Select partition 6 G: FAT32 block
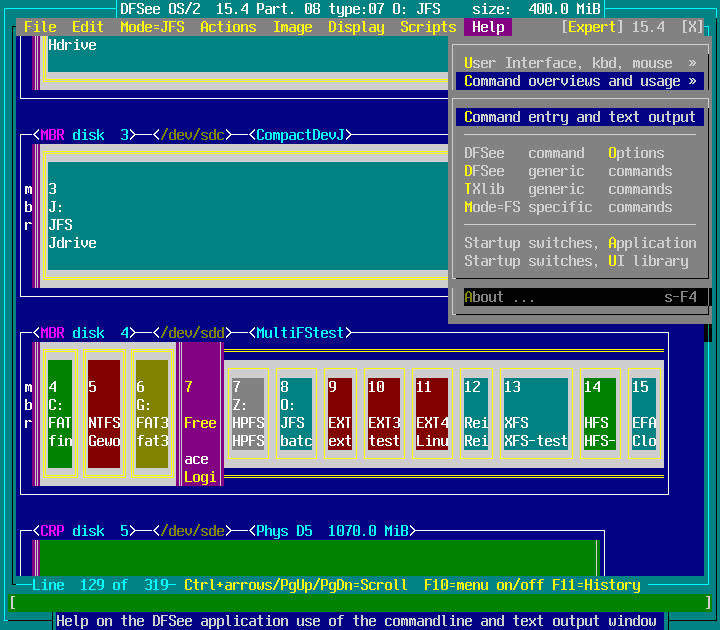 (x=152, y=414)
